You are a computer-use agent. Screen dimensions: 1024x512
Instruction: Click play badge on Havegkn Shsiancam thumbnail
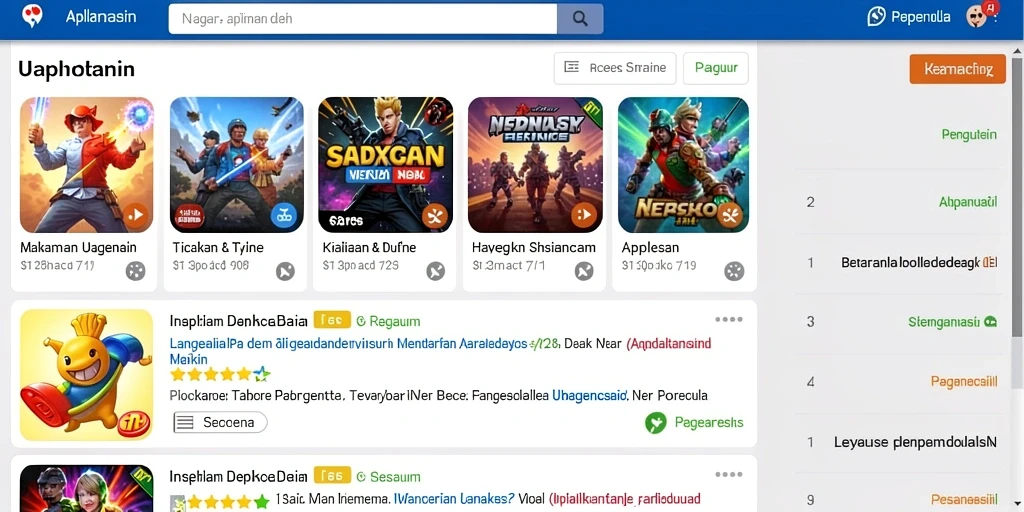click(x=584, y=214)
